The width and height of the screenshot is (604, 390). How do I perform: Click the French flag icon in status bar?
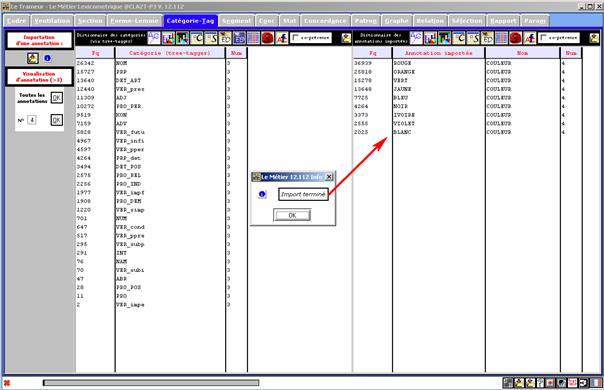click(x=596, y=383)
